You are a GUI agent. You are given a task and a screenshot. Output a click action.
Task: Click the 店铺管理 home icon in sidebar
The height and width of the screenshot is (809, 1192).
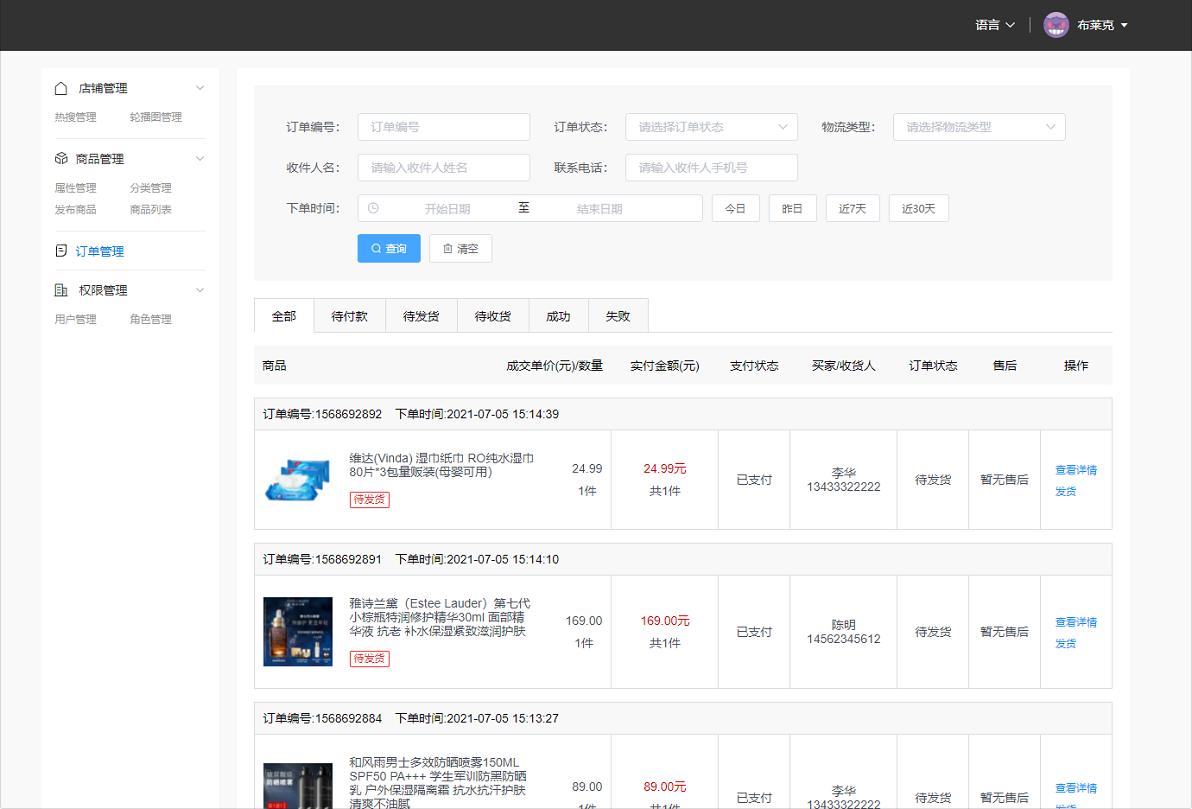59,88
